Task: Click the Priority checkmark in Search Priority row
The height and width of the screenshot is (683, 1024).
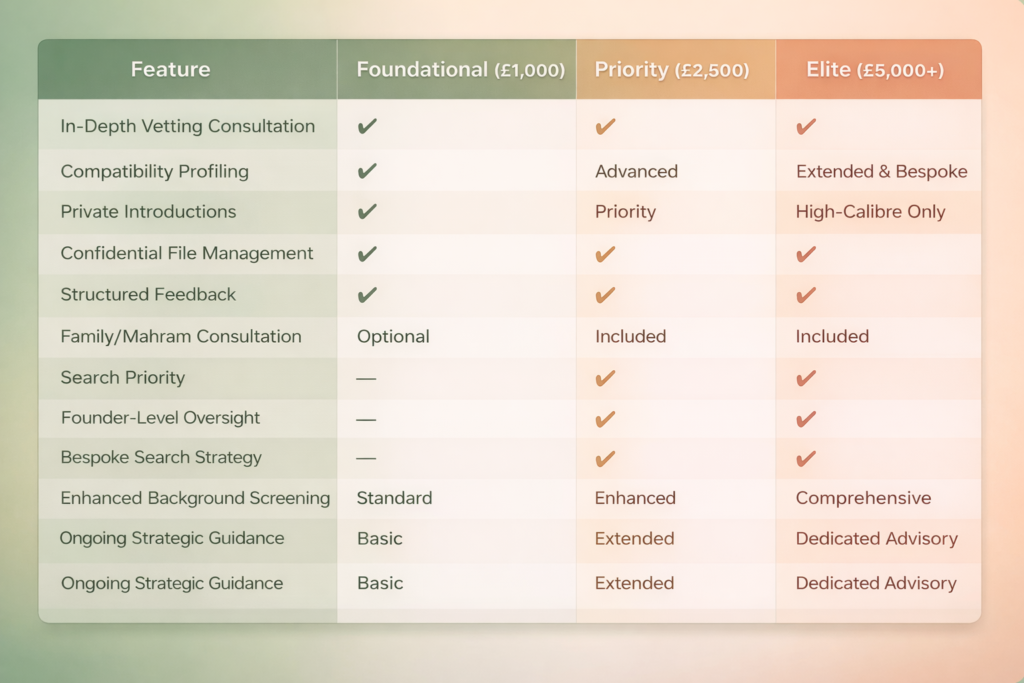Action: pyautogui.click(x=605, y=378)
